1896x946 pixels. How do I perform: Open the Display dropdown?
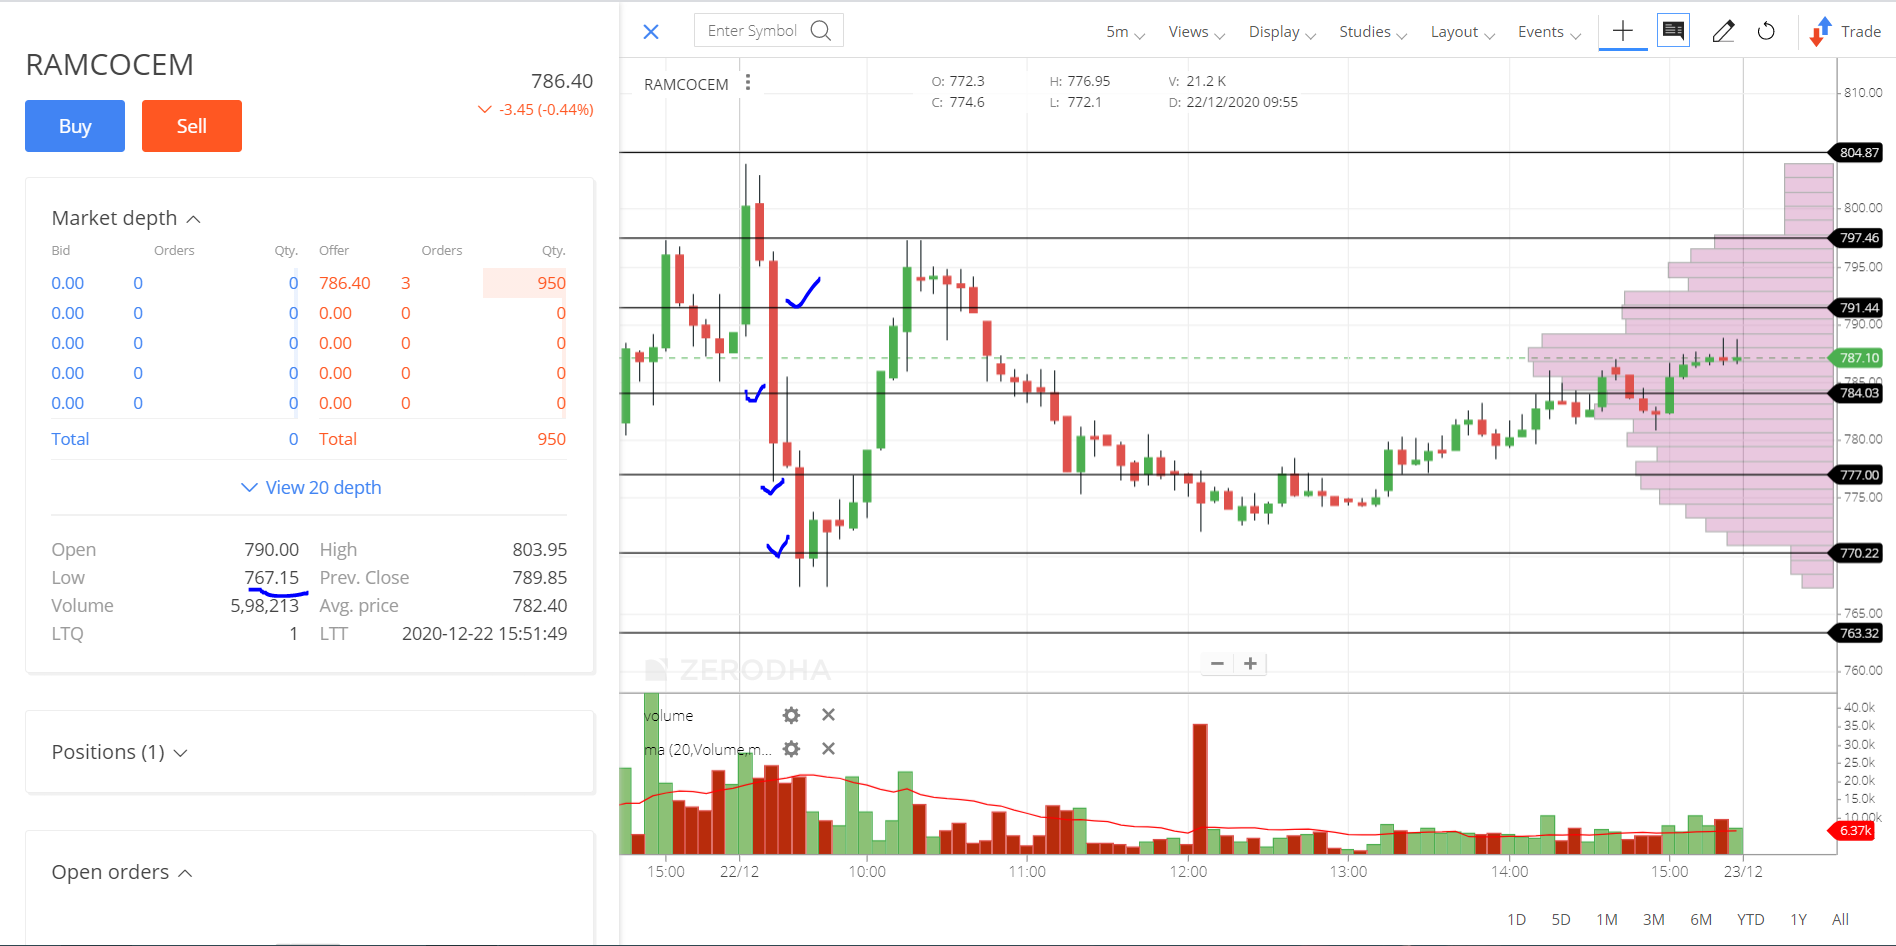[x=1282, y=32]
